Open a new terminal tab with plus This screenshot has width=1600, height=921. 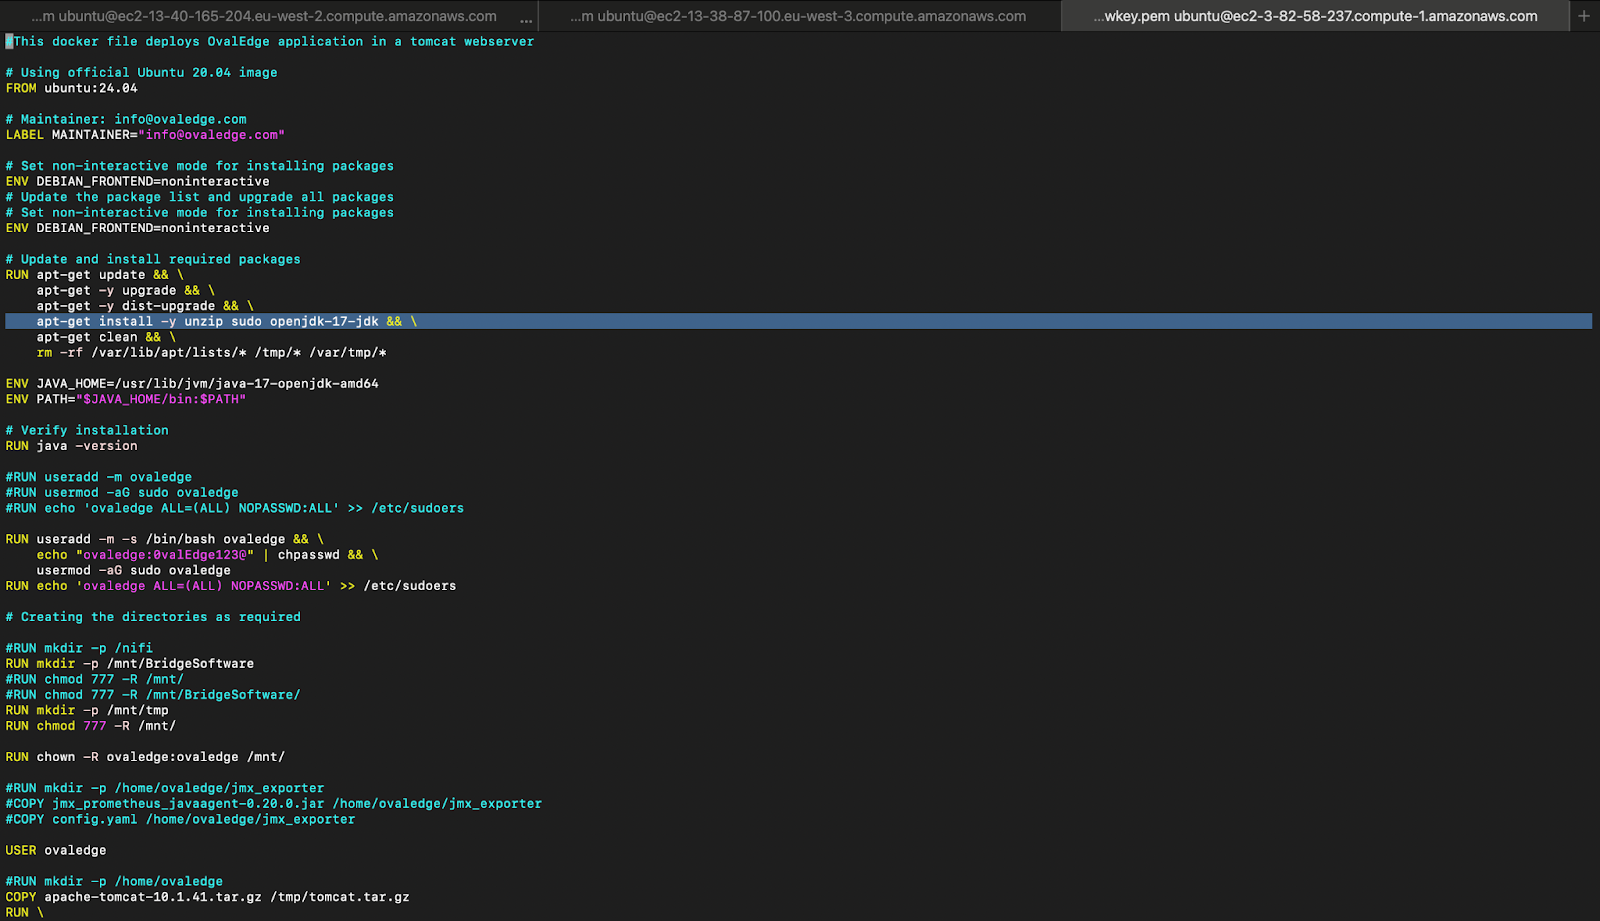click(x=1583, y=16)
